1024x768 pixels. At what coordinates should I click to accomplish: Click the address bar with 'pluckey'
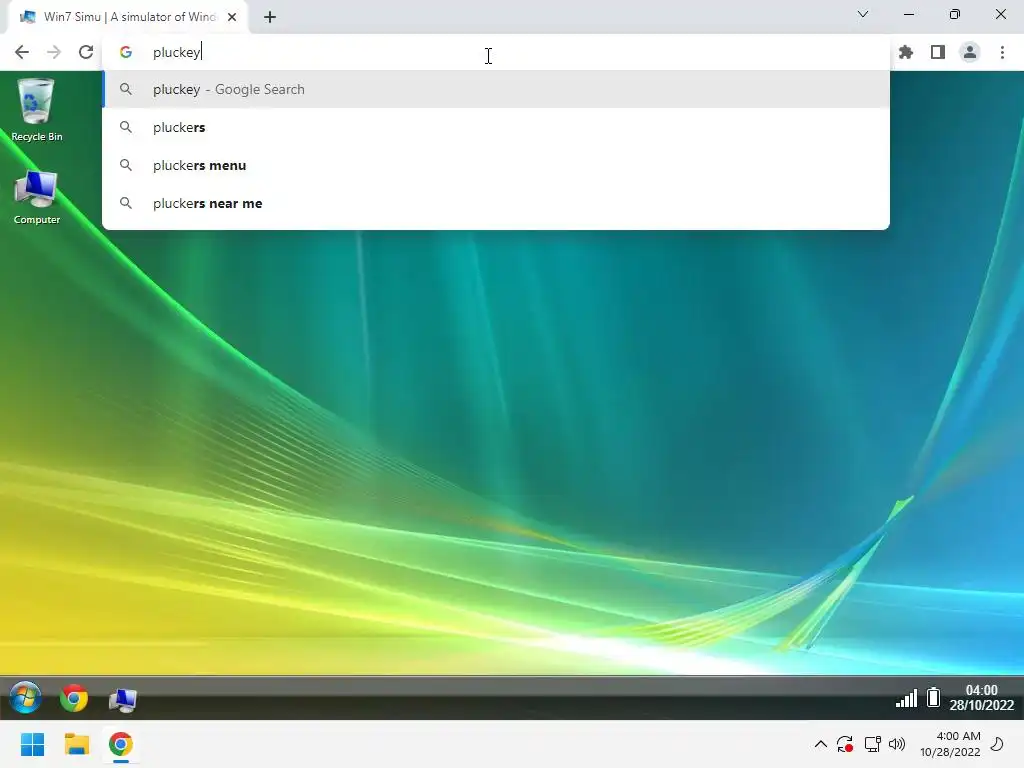496,52
